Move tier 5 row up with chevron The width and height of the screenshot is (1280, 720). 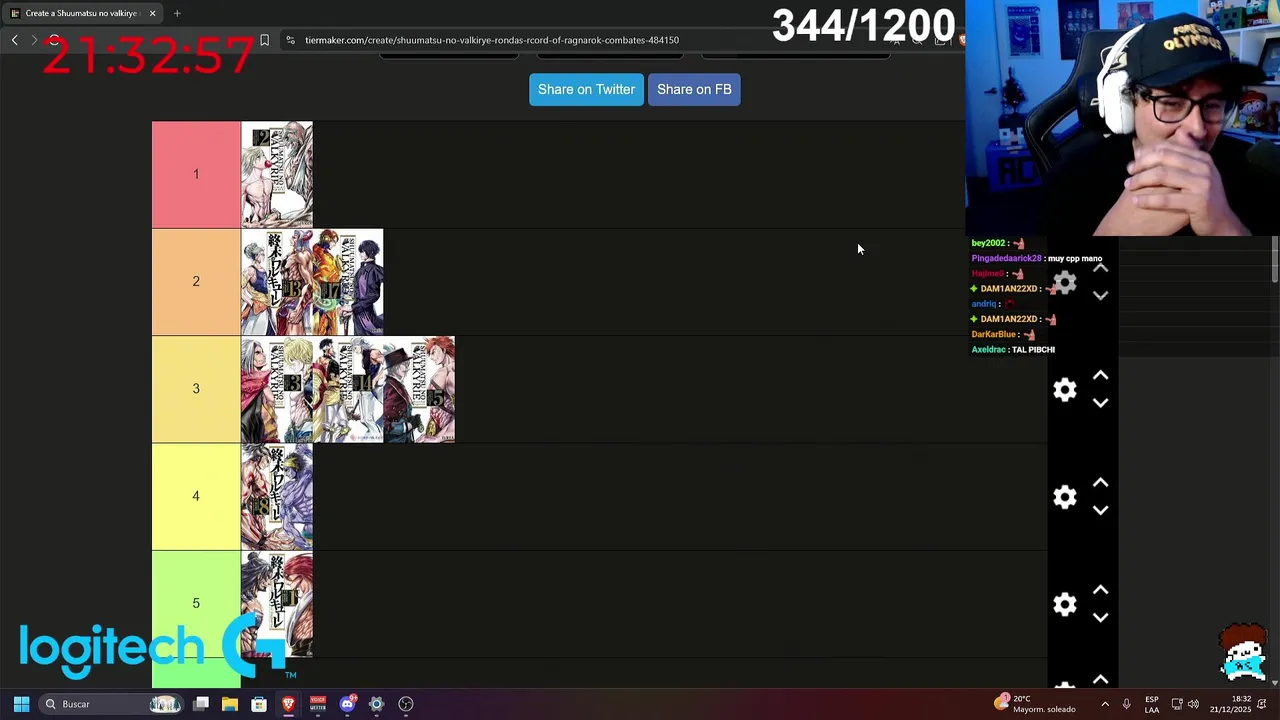[x=1100, y=590]
